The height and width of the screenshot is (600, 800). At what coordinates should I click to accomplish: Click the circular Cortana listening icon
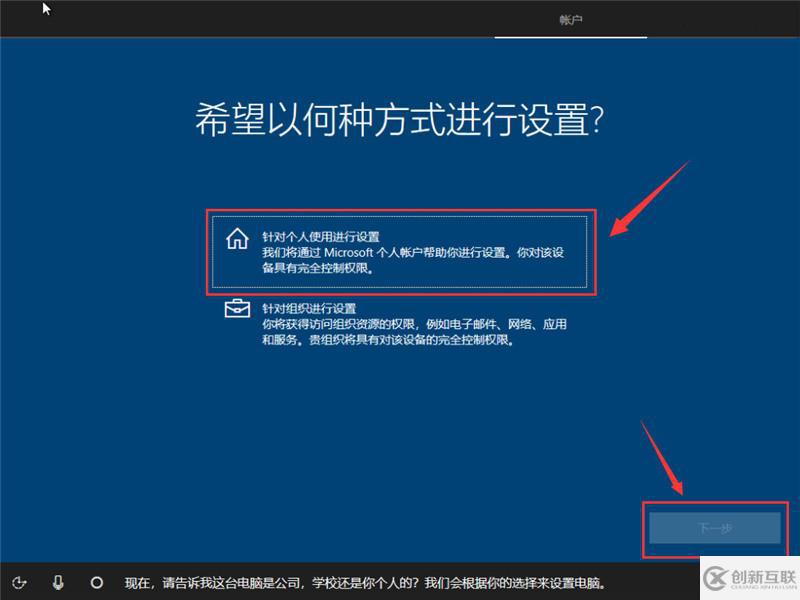point(97,583)
